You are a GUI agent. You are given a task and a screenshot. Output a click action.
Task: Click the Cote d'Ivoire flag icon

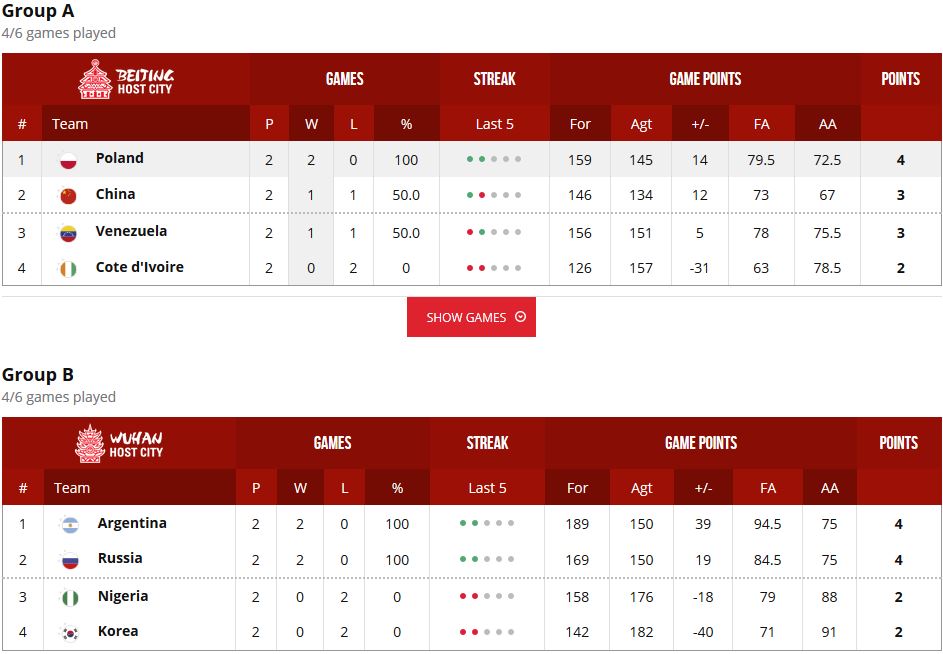click(69, 268)
